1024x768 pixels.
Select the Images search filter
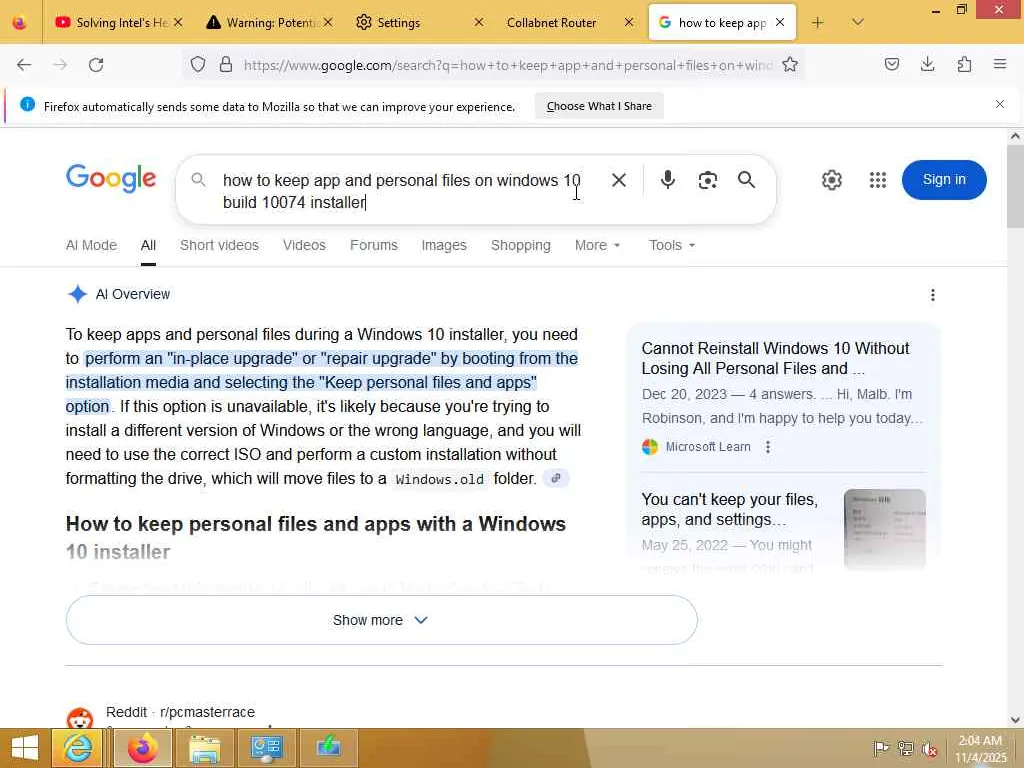[444, 246]
